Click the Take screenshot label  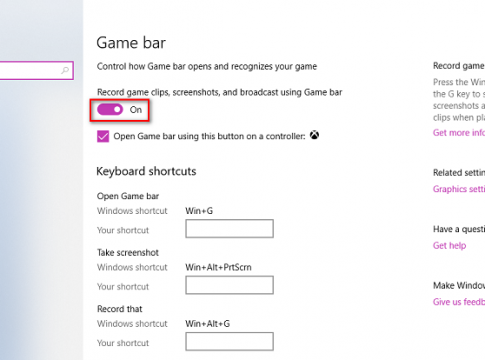pos(128,253)
